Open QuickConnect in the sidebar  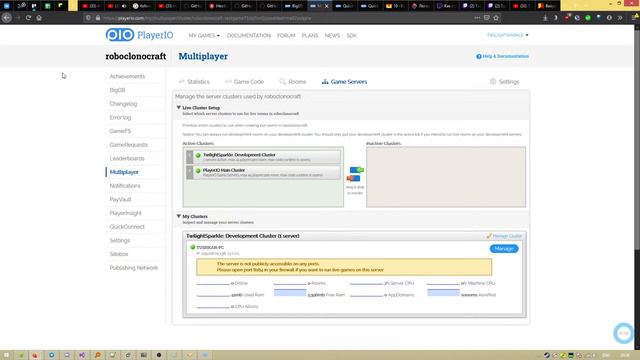[127, 227]
